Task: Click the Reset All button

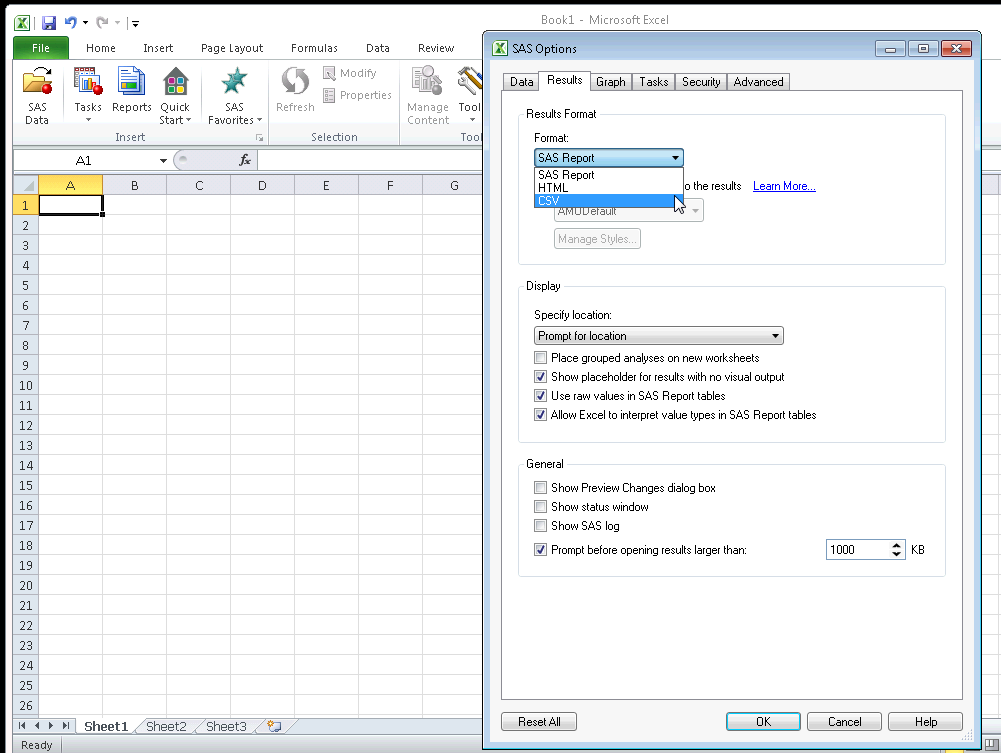Action: point(538,721)
